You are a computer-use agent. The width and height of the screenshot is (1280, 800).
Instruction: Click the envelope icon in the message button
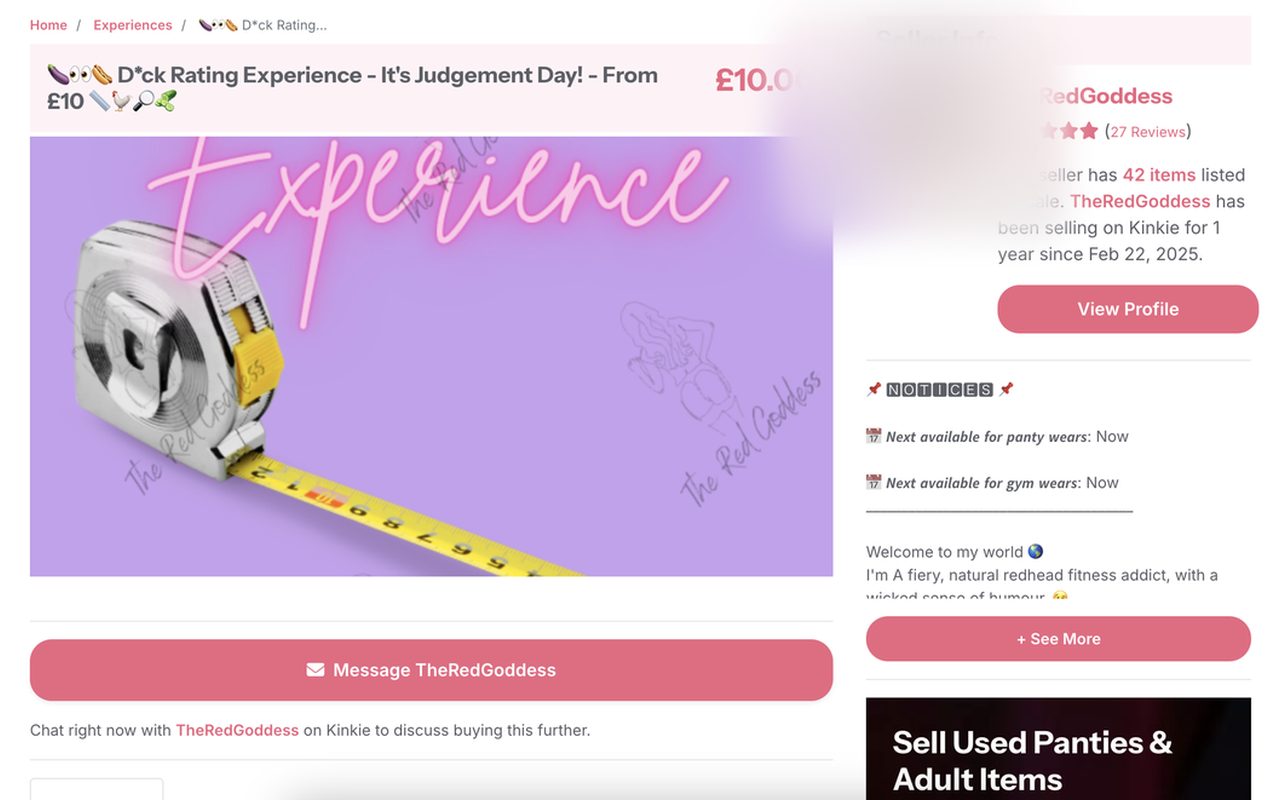pyautogui.click(x=315, y=670)
